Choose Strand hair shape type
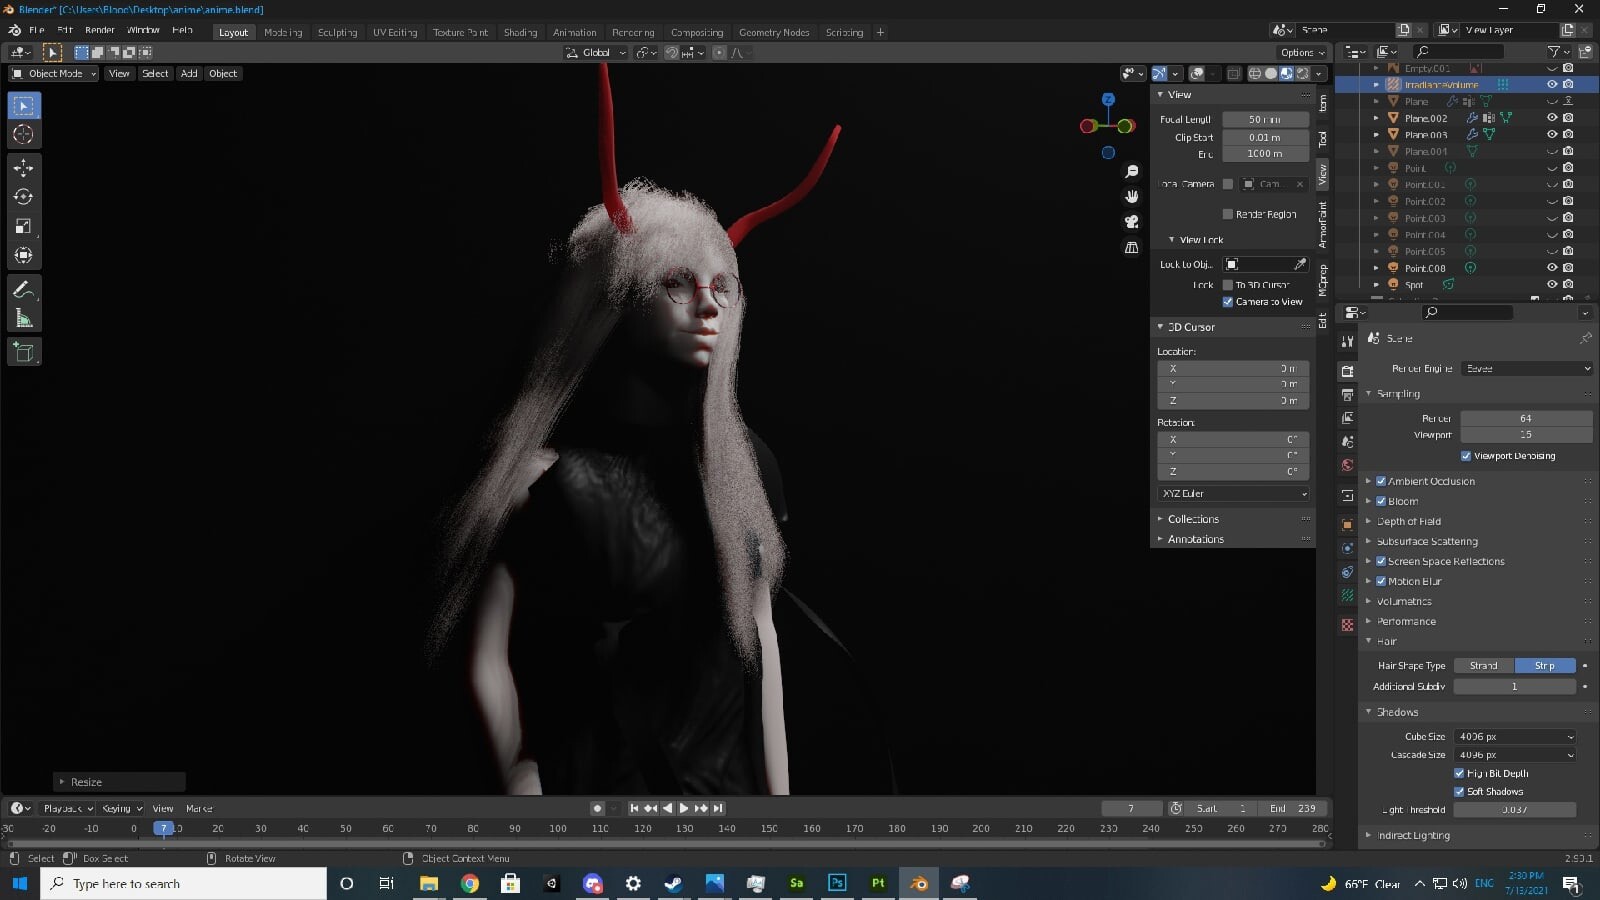The height and width of the screenshot is (900, 1600). (x=1483, y=666)
